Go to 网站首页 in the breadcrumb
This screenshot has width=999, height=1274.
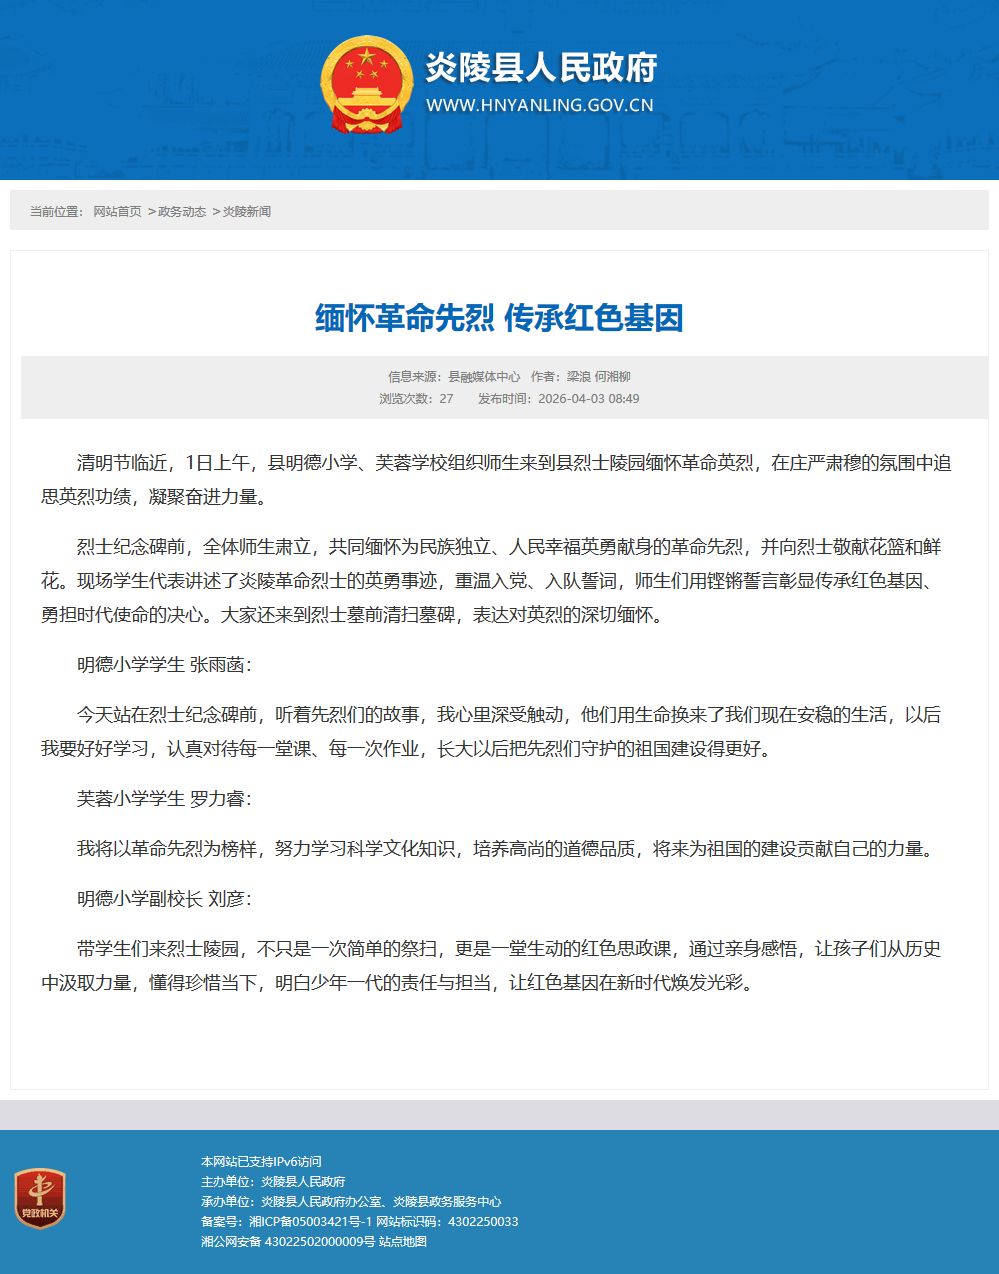pos(117,212)
